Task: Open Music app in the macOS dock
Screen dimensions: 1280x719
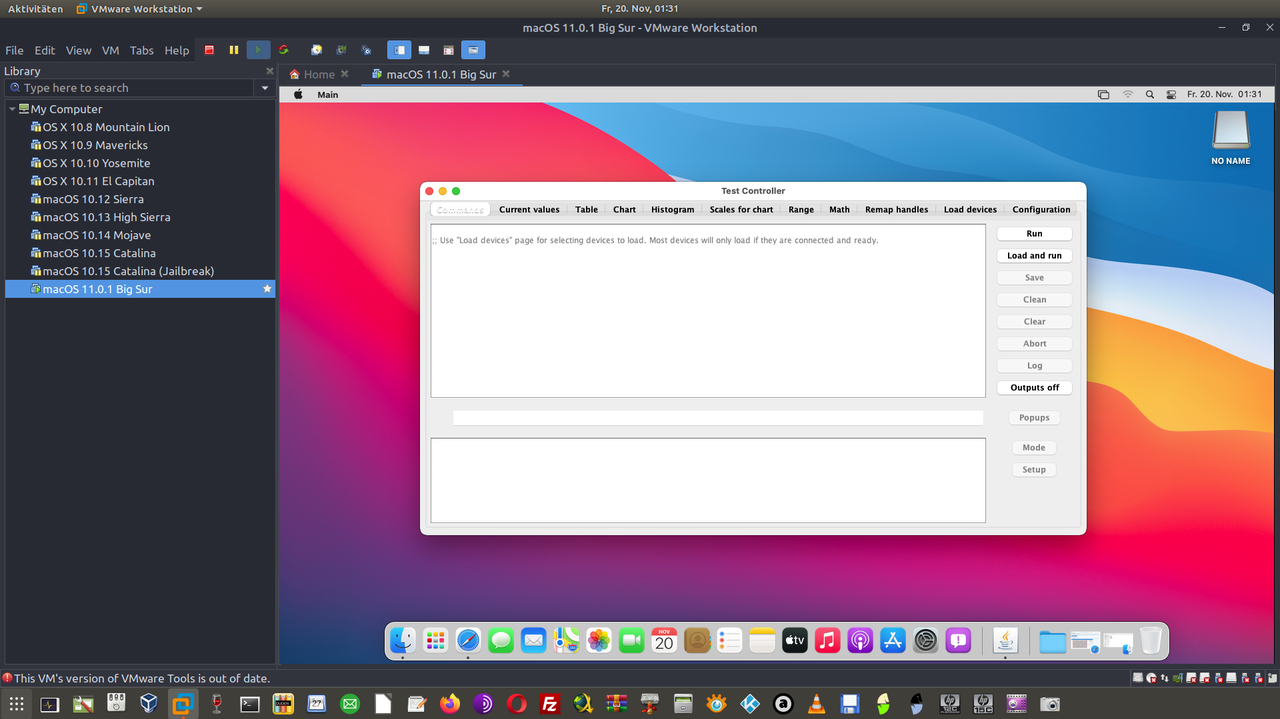Action: [827, 640]
